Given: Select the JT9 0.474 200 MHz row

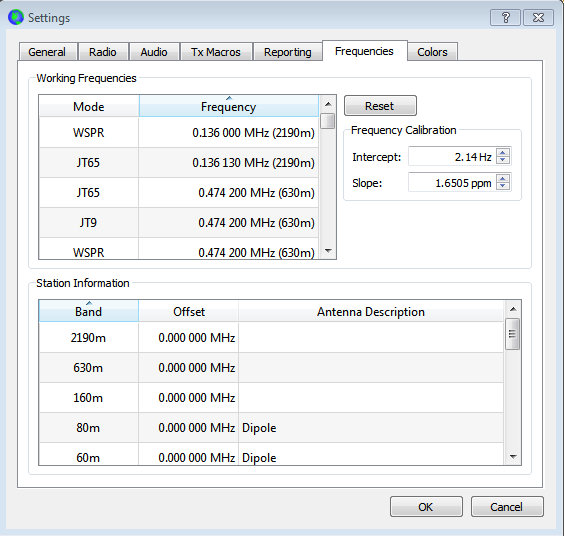Looking at the screenshot, I should pyautogui.click(x=178, y=223).
